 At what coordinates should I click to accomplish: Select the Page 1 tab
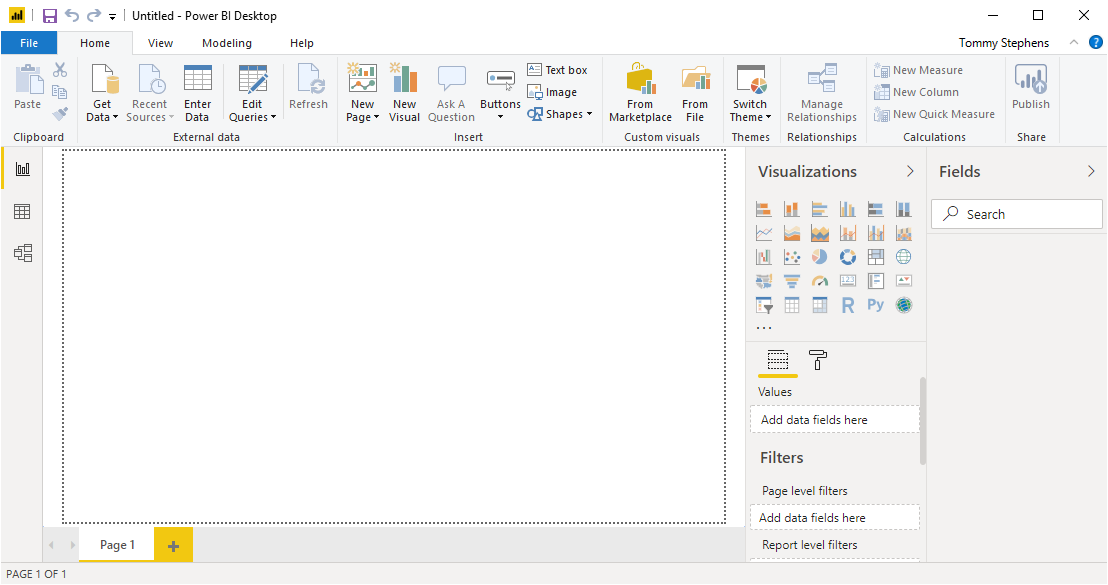(x=117, y=545)
